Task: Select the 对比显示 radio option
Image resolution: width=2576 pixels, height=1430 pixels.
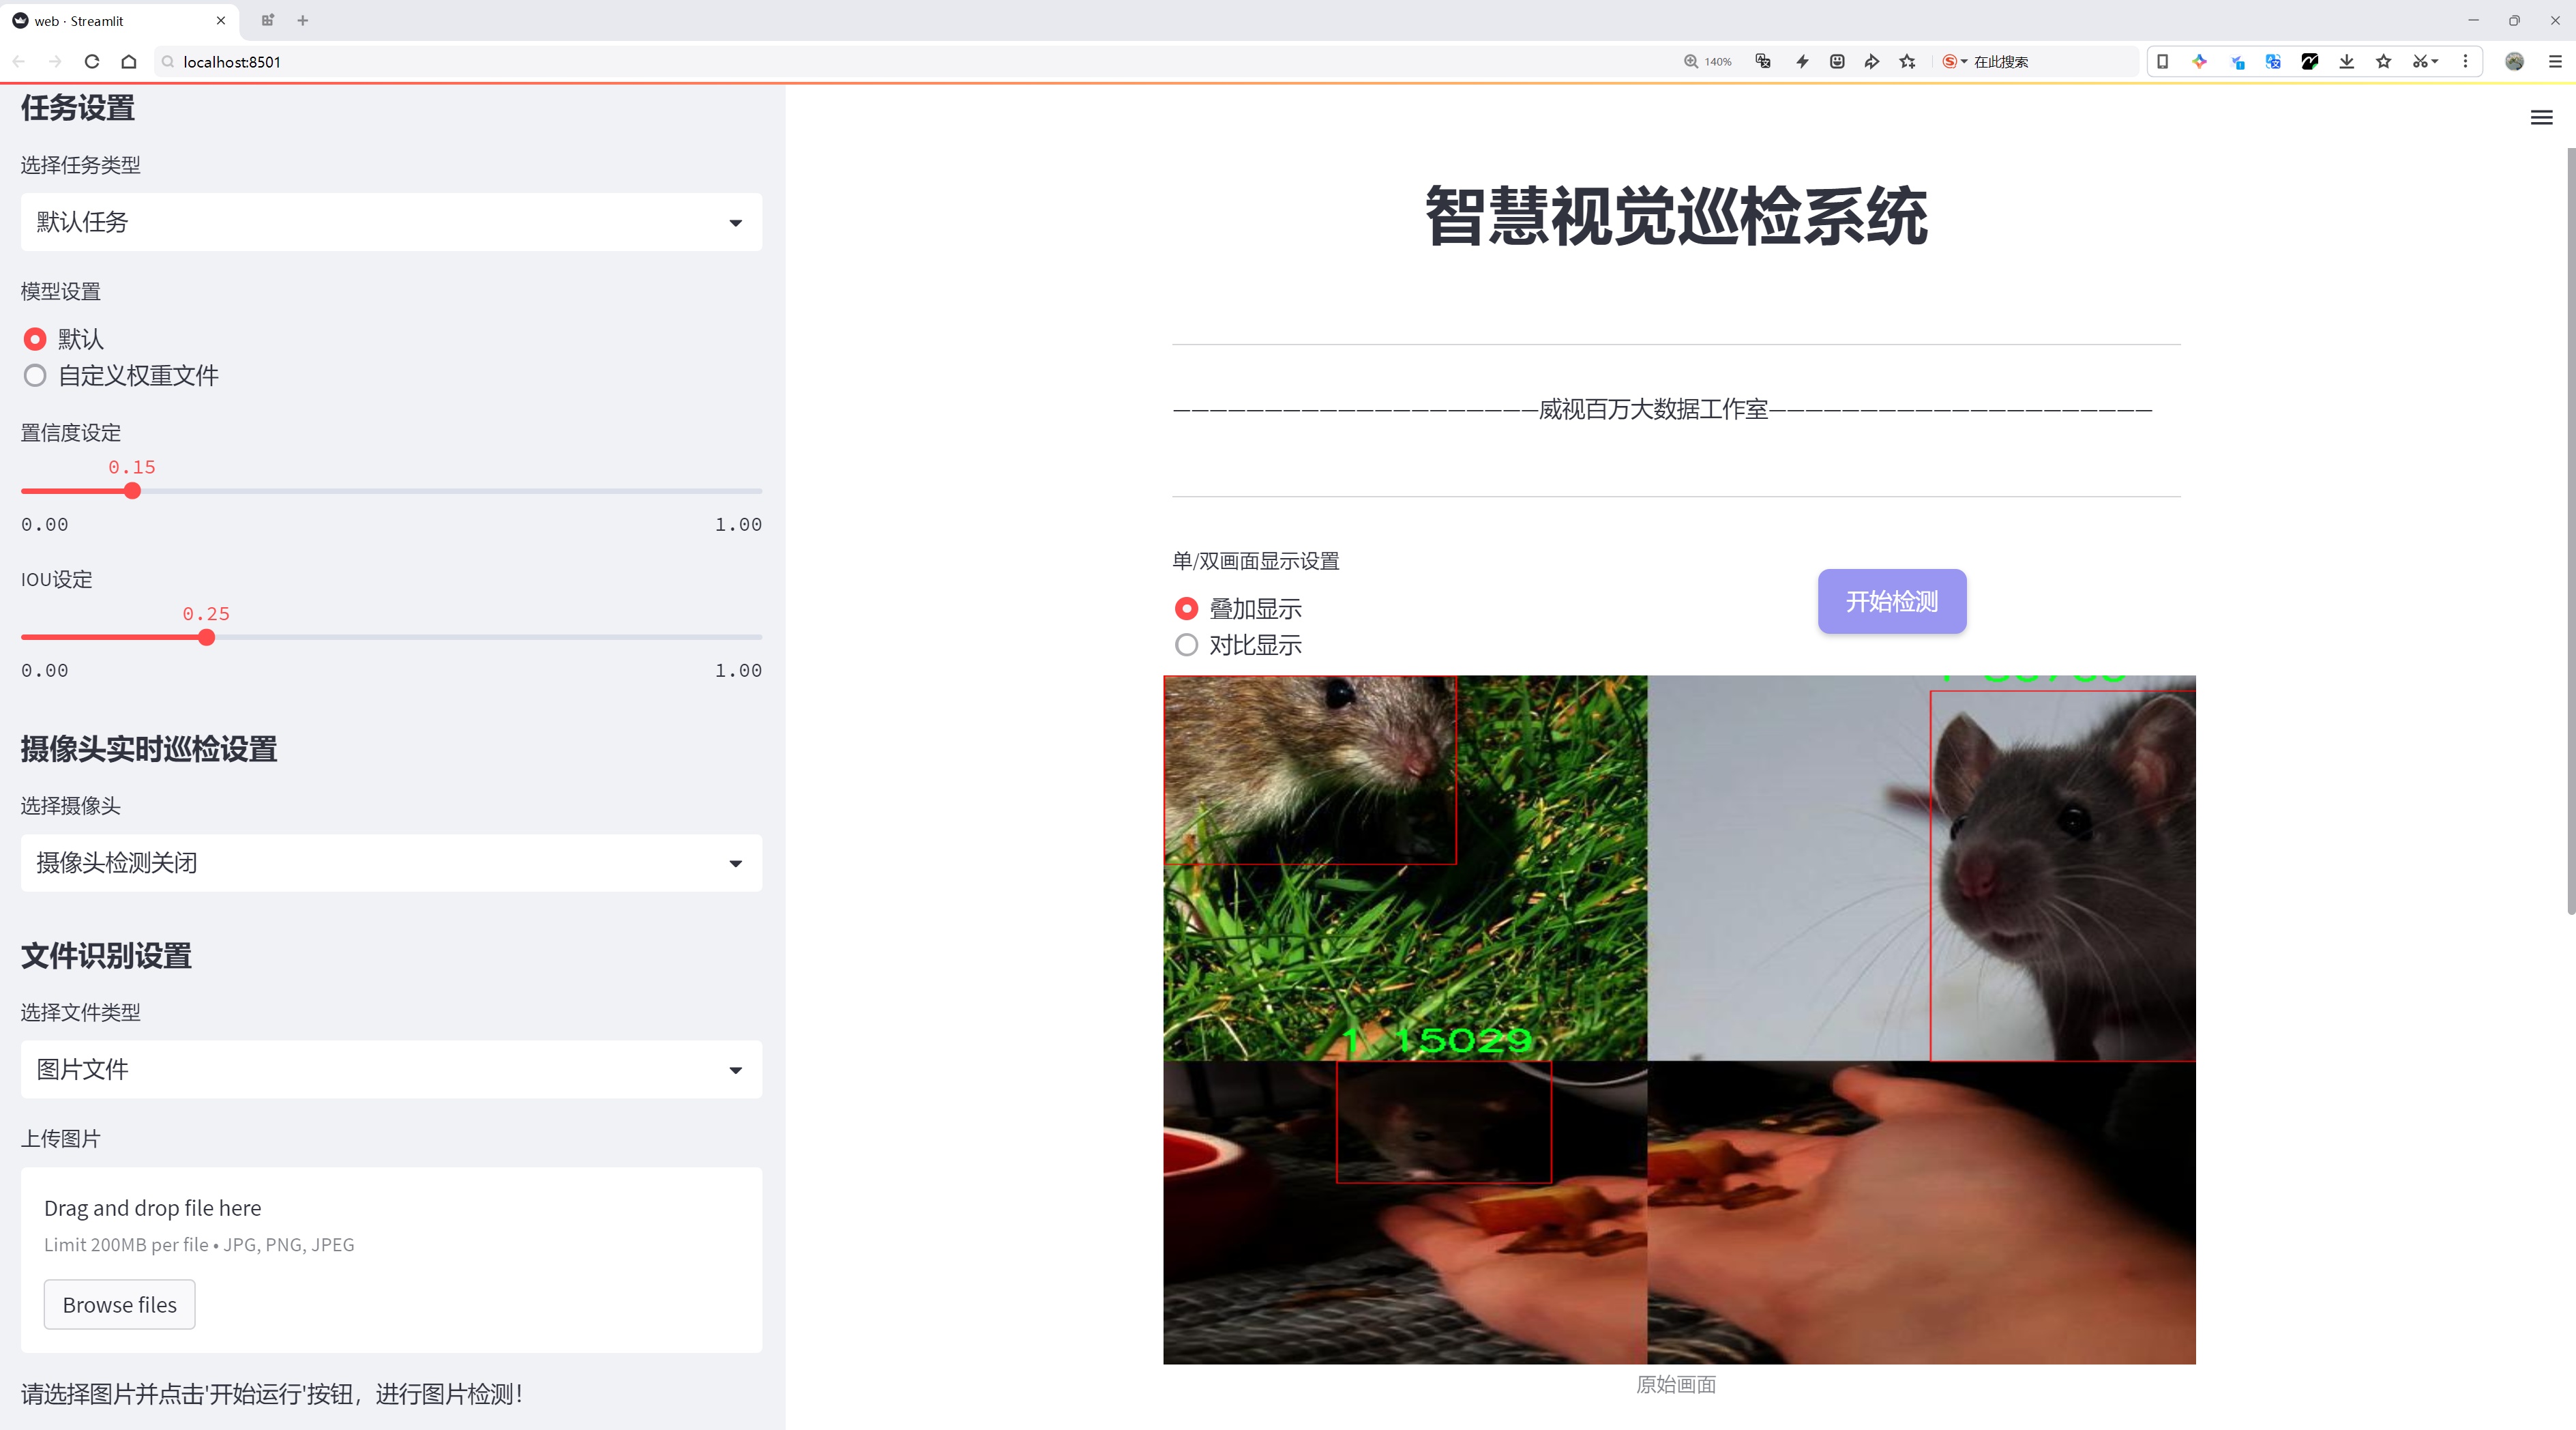Action: coord(1186,645)
